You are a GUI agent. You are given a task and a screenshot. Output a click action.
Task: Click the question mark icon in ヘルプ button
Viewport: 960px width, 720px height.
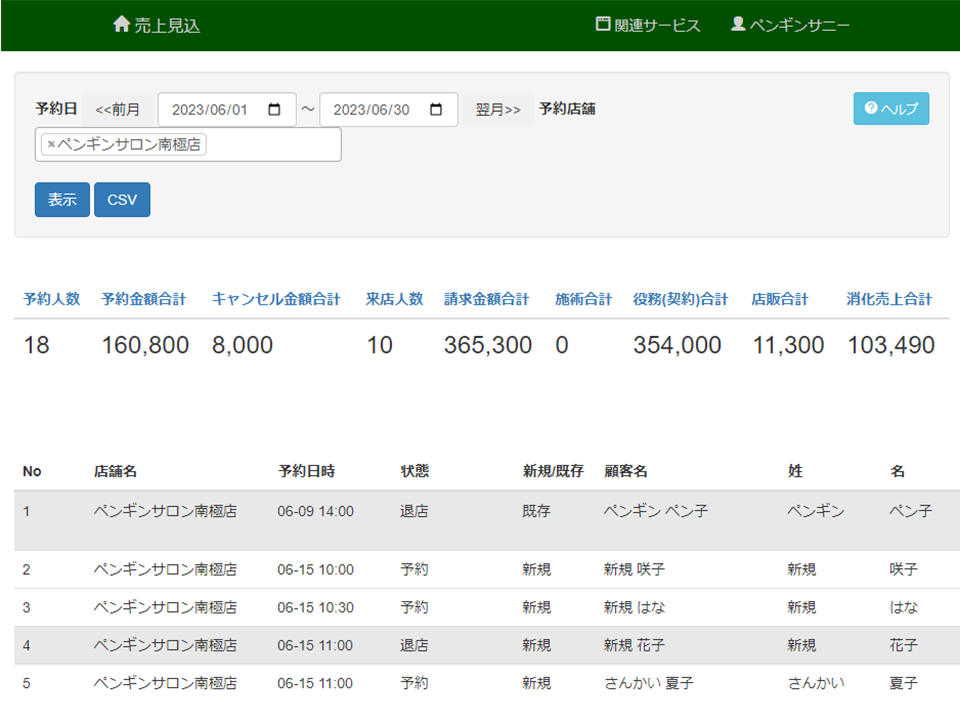point(871,108)
